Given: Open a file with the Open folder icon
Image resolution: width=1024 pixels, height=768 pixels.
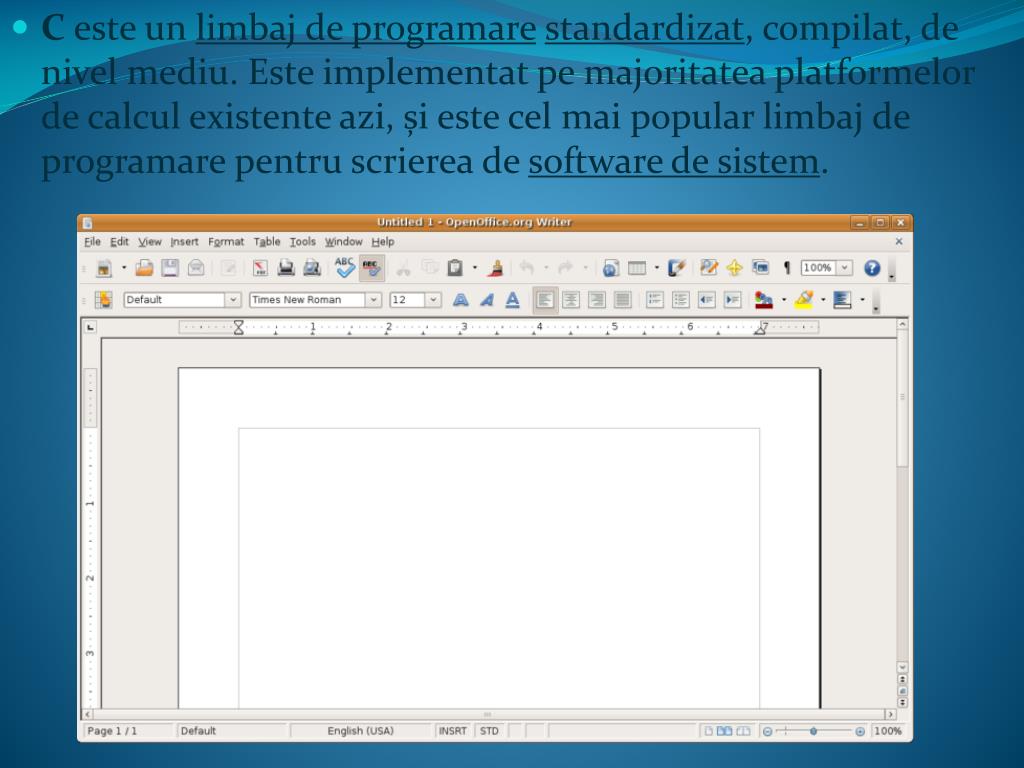Looking at the screenshot, I should coord(144,268).
